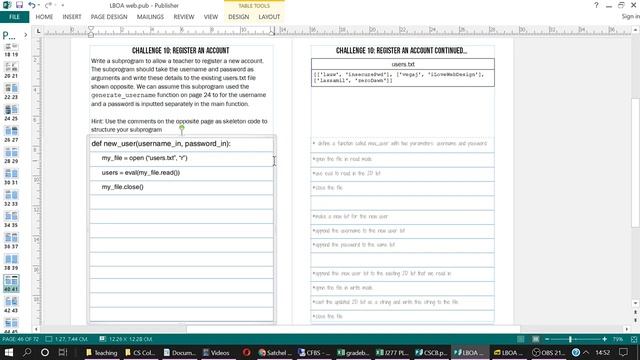Screen dimensions: 640x360
Task: Select the pages 42-43 thumbnail
Action: (11, 305)
